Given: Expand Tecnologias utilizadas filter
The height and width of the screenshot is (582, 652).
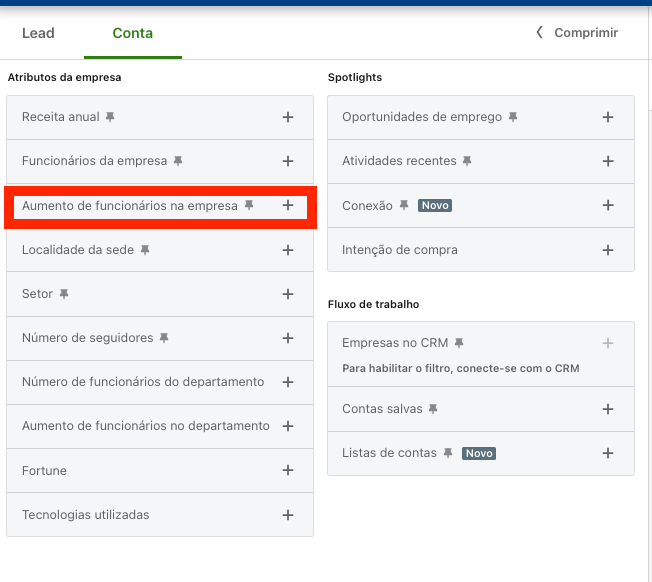Looking at the screenshot, I should (288, 515).
